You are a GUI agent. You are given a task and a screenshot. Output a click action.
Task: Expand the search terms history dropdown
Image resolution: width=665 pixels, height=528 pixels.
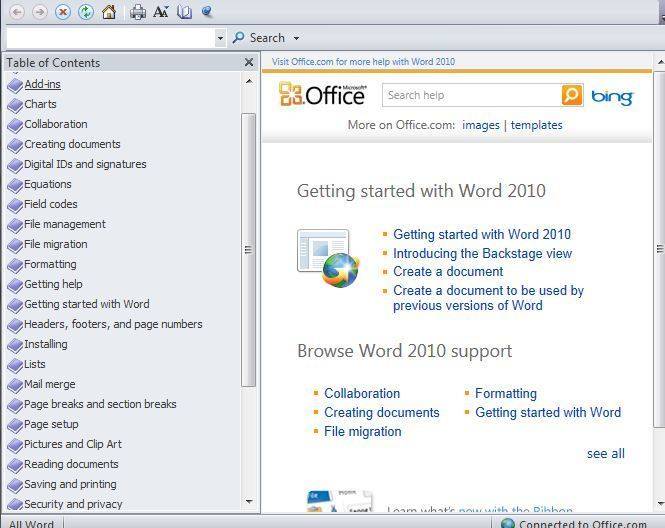pyautogui.click(x=220, y=38)
